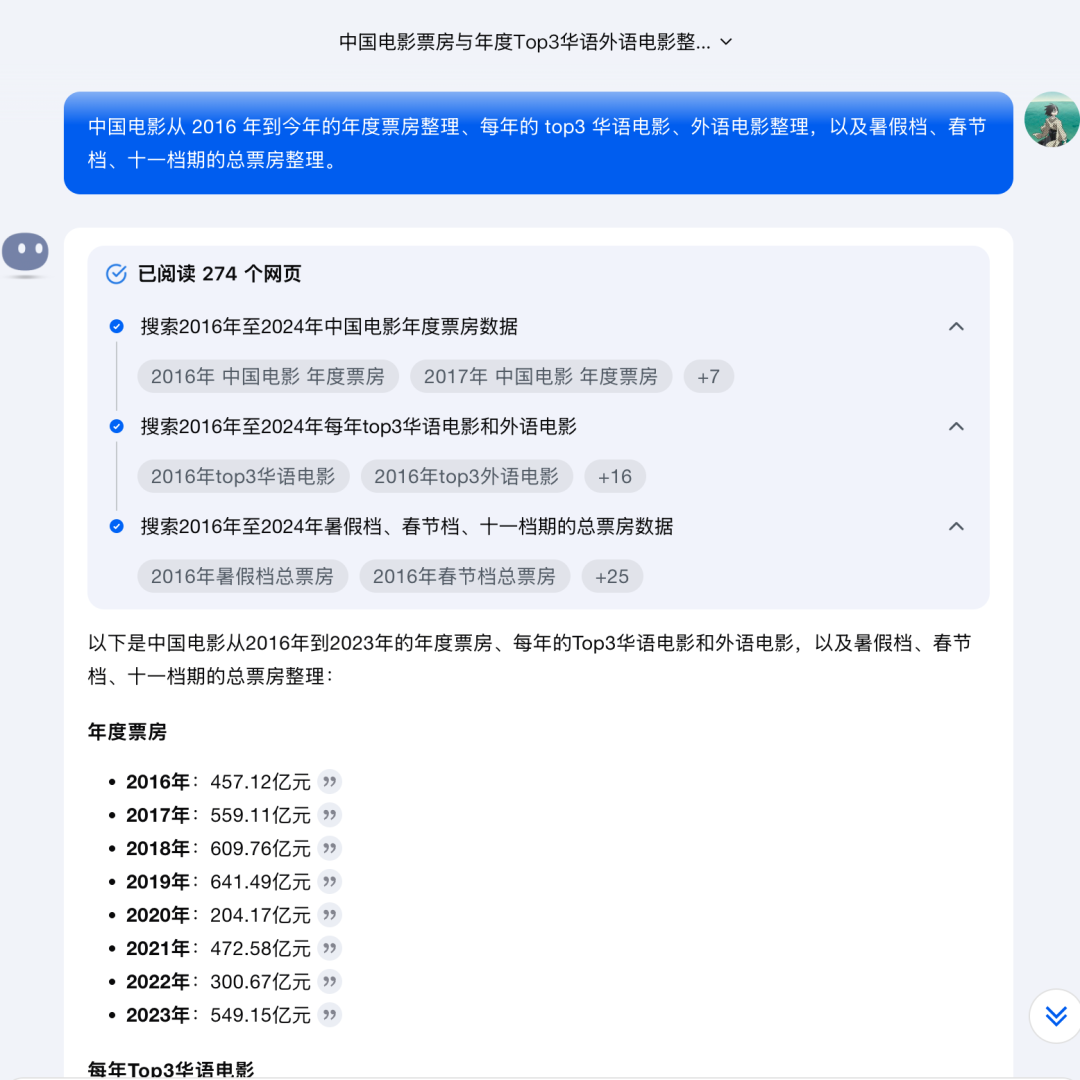The image size is (1080, 1080).
Task: Show the +16 more search queries
Action: pos(614,477)
